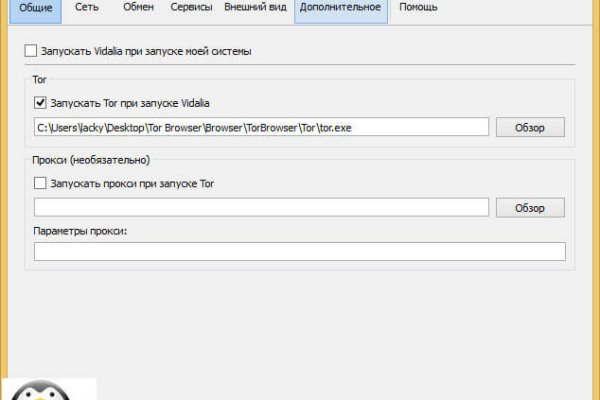The width and height of the screenshot is (600, 400).
Task: Click empty area below the proxy group
Action: pos(300,320)
